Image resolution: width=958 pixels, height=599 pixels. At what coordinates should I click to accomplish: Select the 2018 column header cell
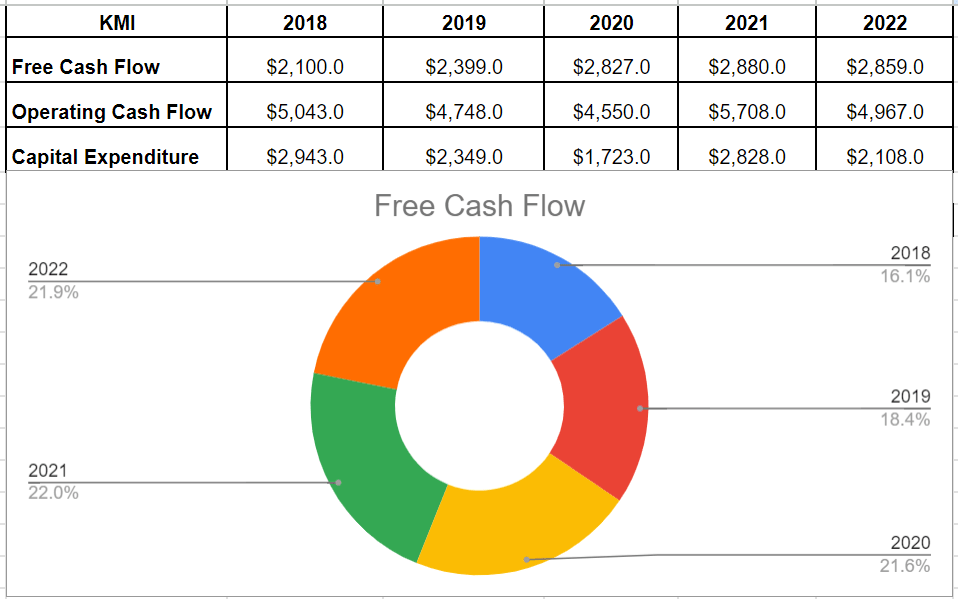tap(305, 21)
